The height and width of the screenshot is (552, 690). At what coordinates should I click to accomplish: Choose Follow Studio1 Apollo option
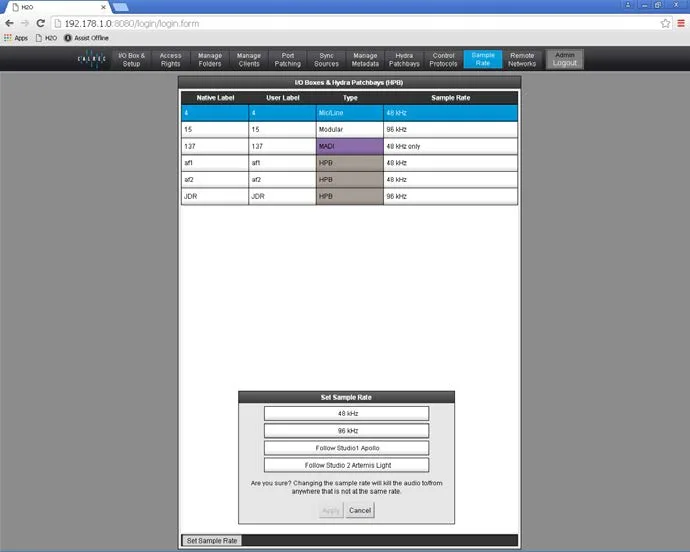point(346,448)
